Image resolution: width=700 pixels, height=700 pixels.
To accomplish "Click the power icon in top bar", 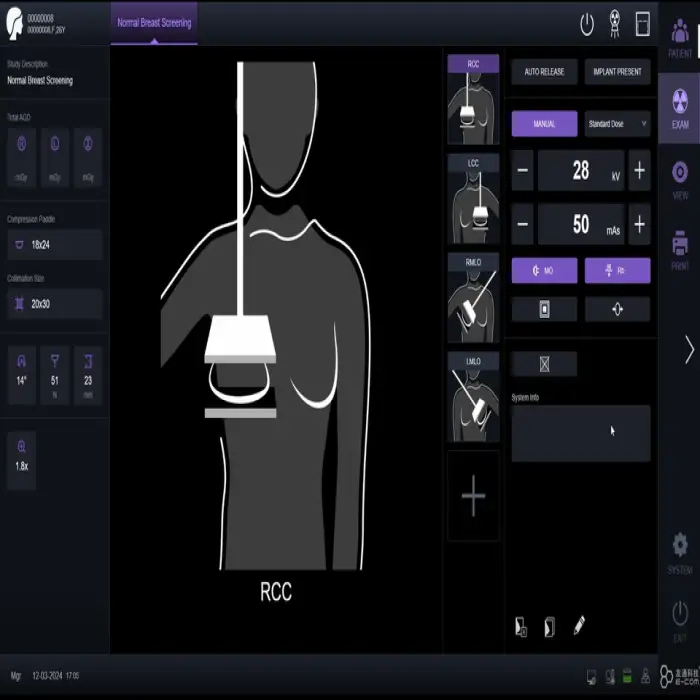I will 587,23.
